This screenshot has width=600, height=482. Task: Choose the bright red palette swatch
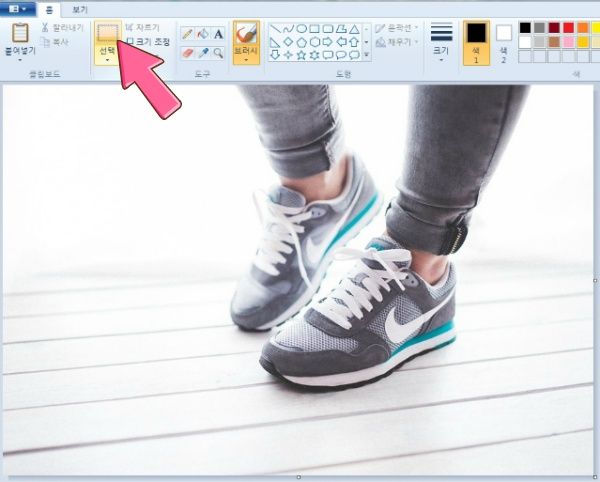tap(569, 28)
